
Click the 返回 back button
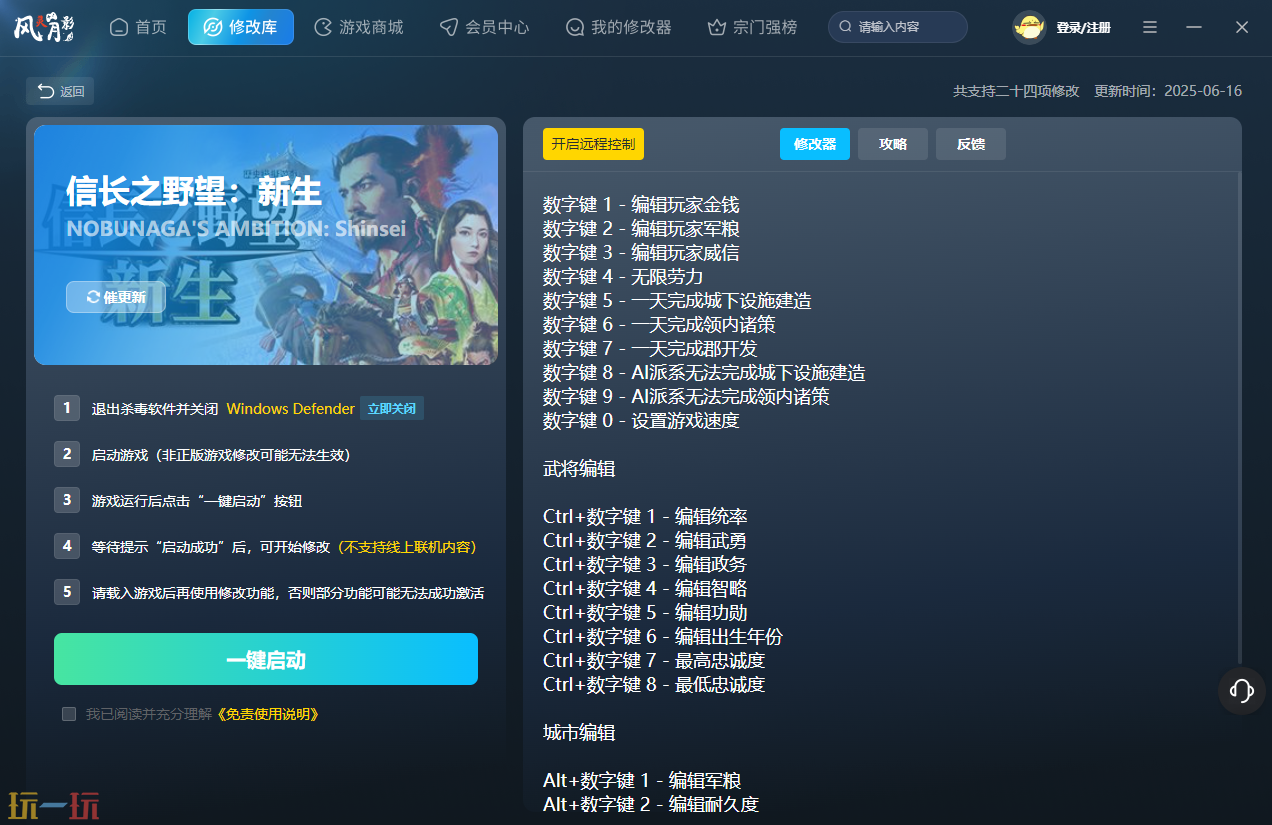60,91
